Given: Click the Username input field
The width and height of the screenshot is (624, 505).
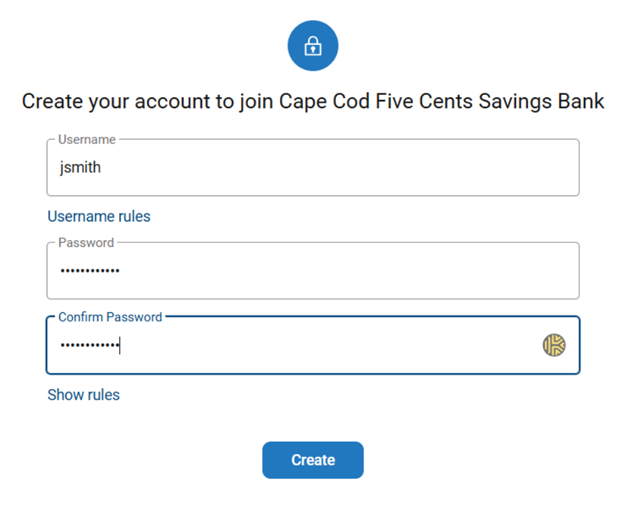Looking at the screenshot, I should (313, 168).
